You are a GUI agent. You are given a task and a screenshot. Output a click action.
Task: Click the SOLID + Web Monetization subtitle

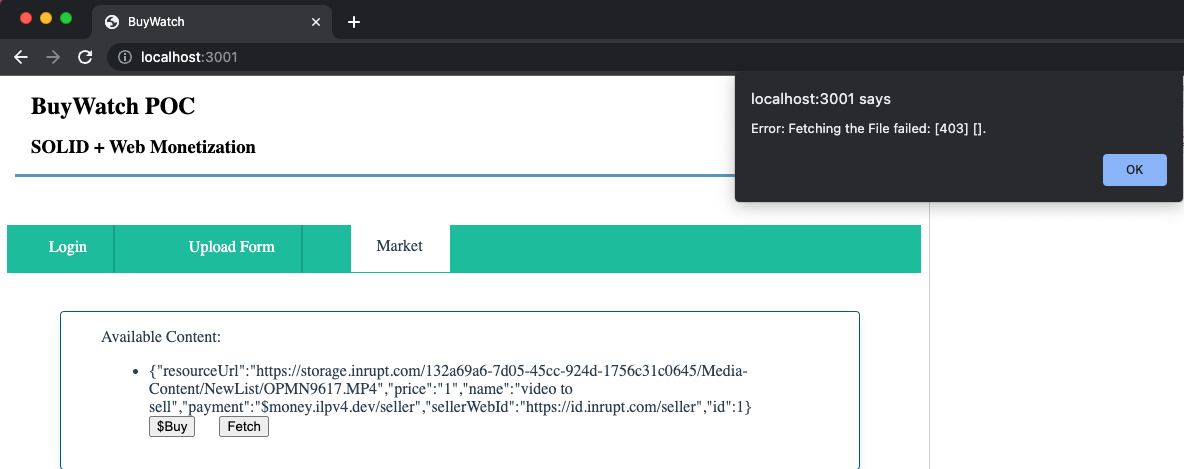pos(143,147)
